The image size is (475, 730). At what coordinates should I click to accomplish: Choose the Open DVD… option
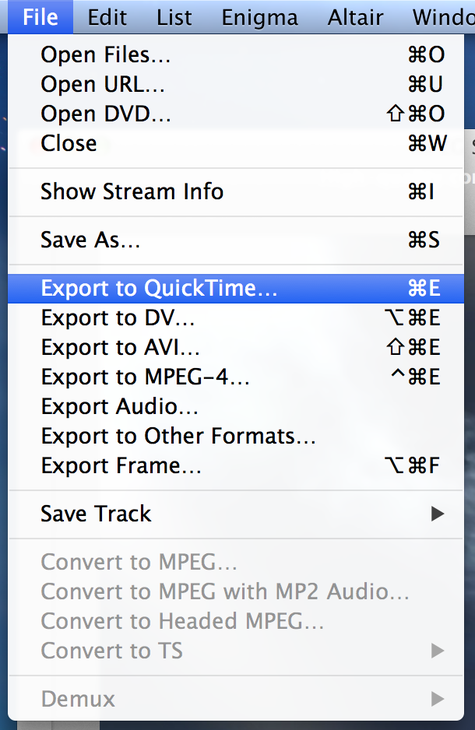236,114
